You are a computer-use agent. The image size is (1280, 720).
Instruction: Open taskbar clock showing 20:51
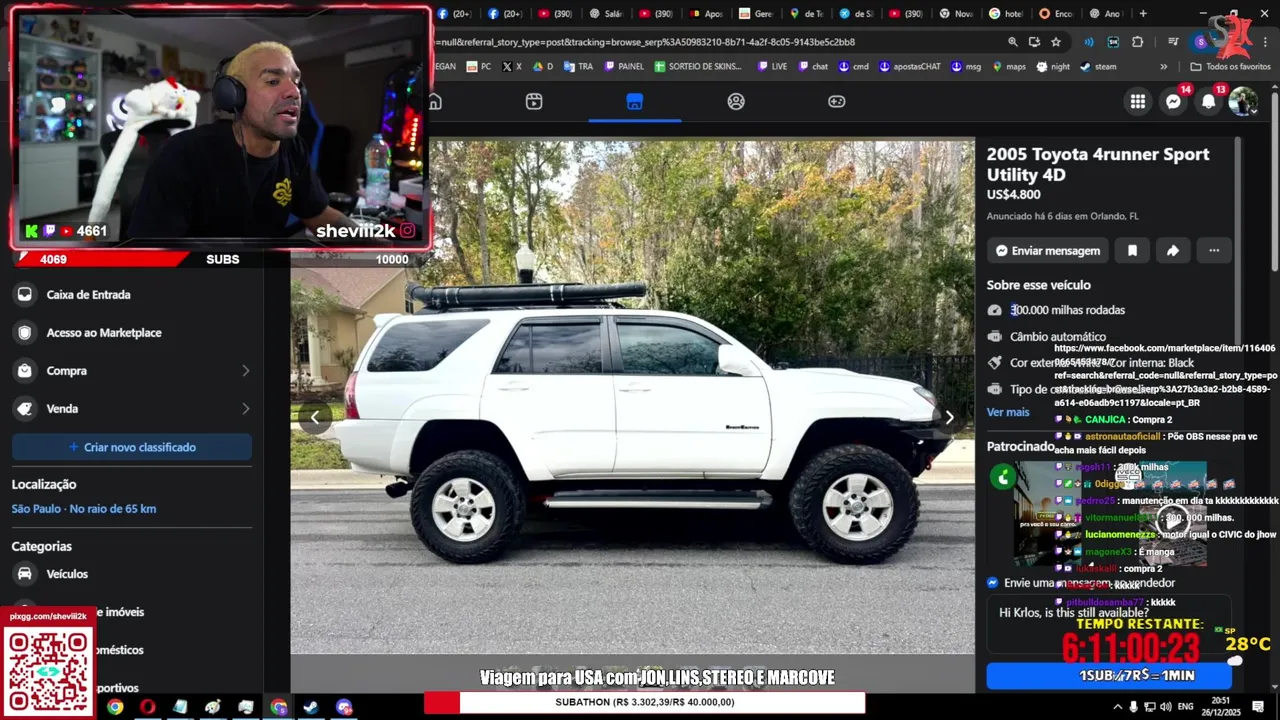click(x=1222, y=707)
